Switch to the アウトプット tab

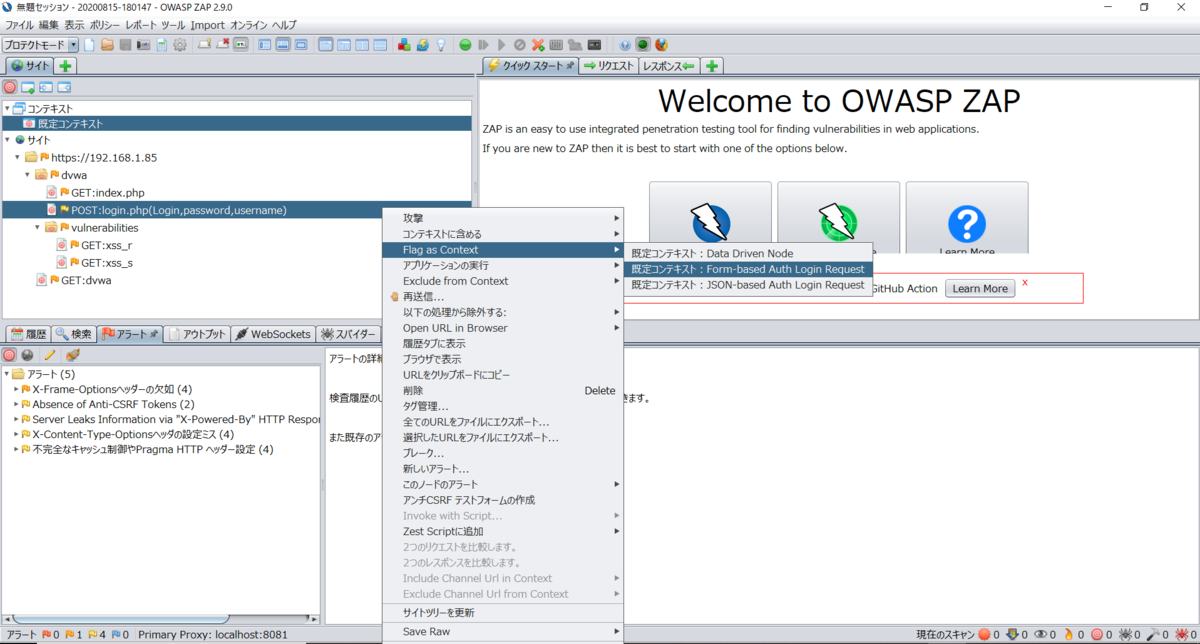click(x=197, y=334)
